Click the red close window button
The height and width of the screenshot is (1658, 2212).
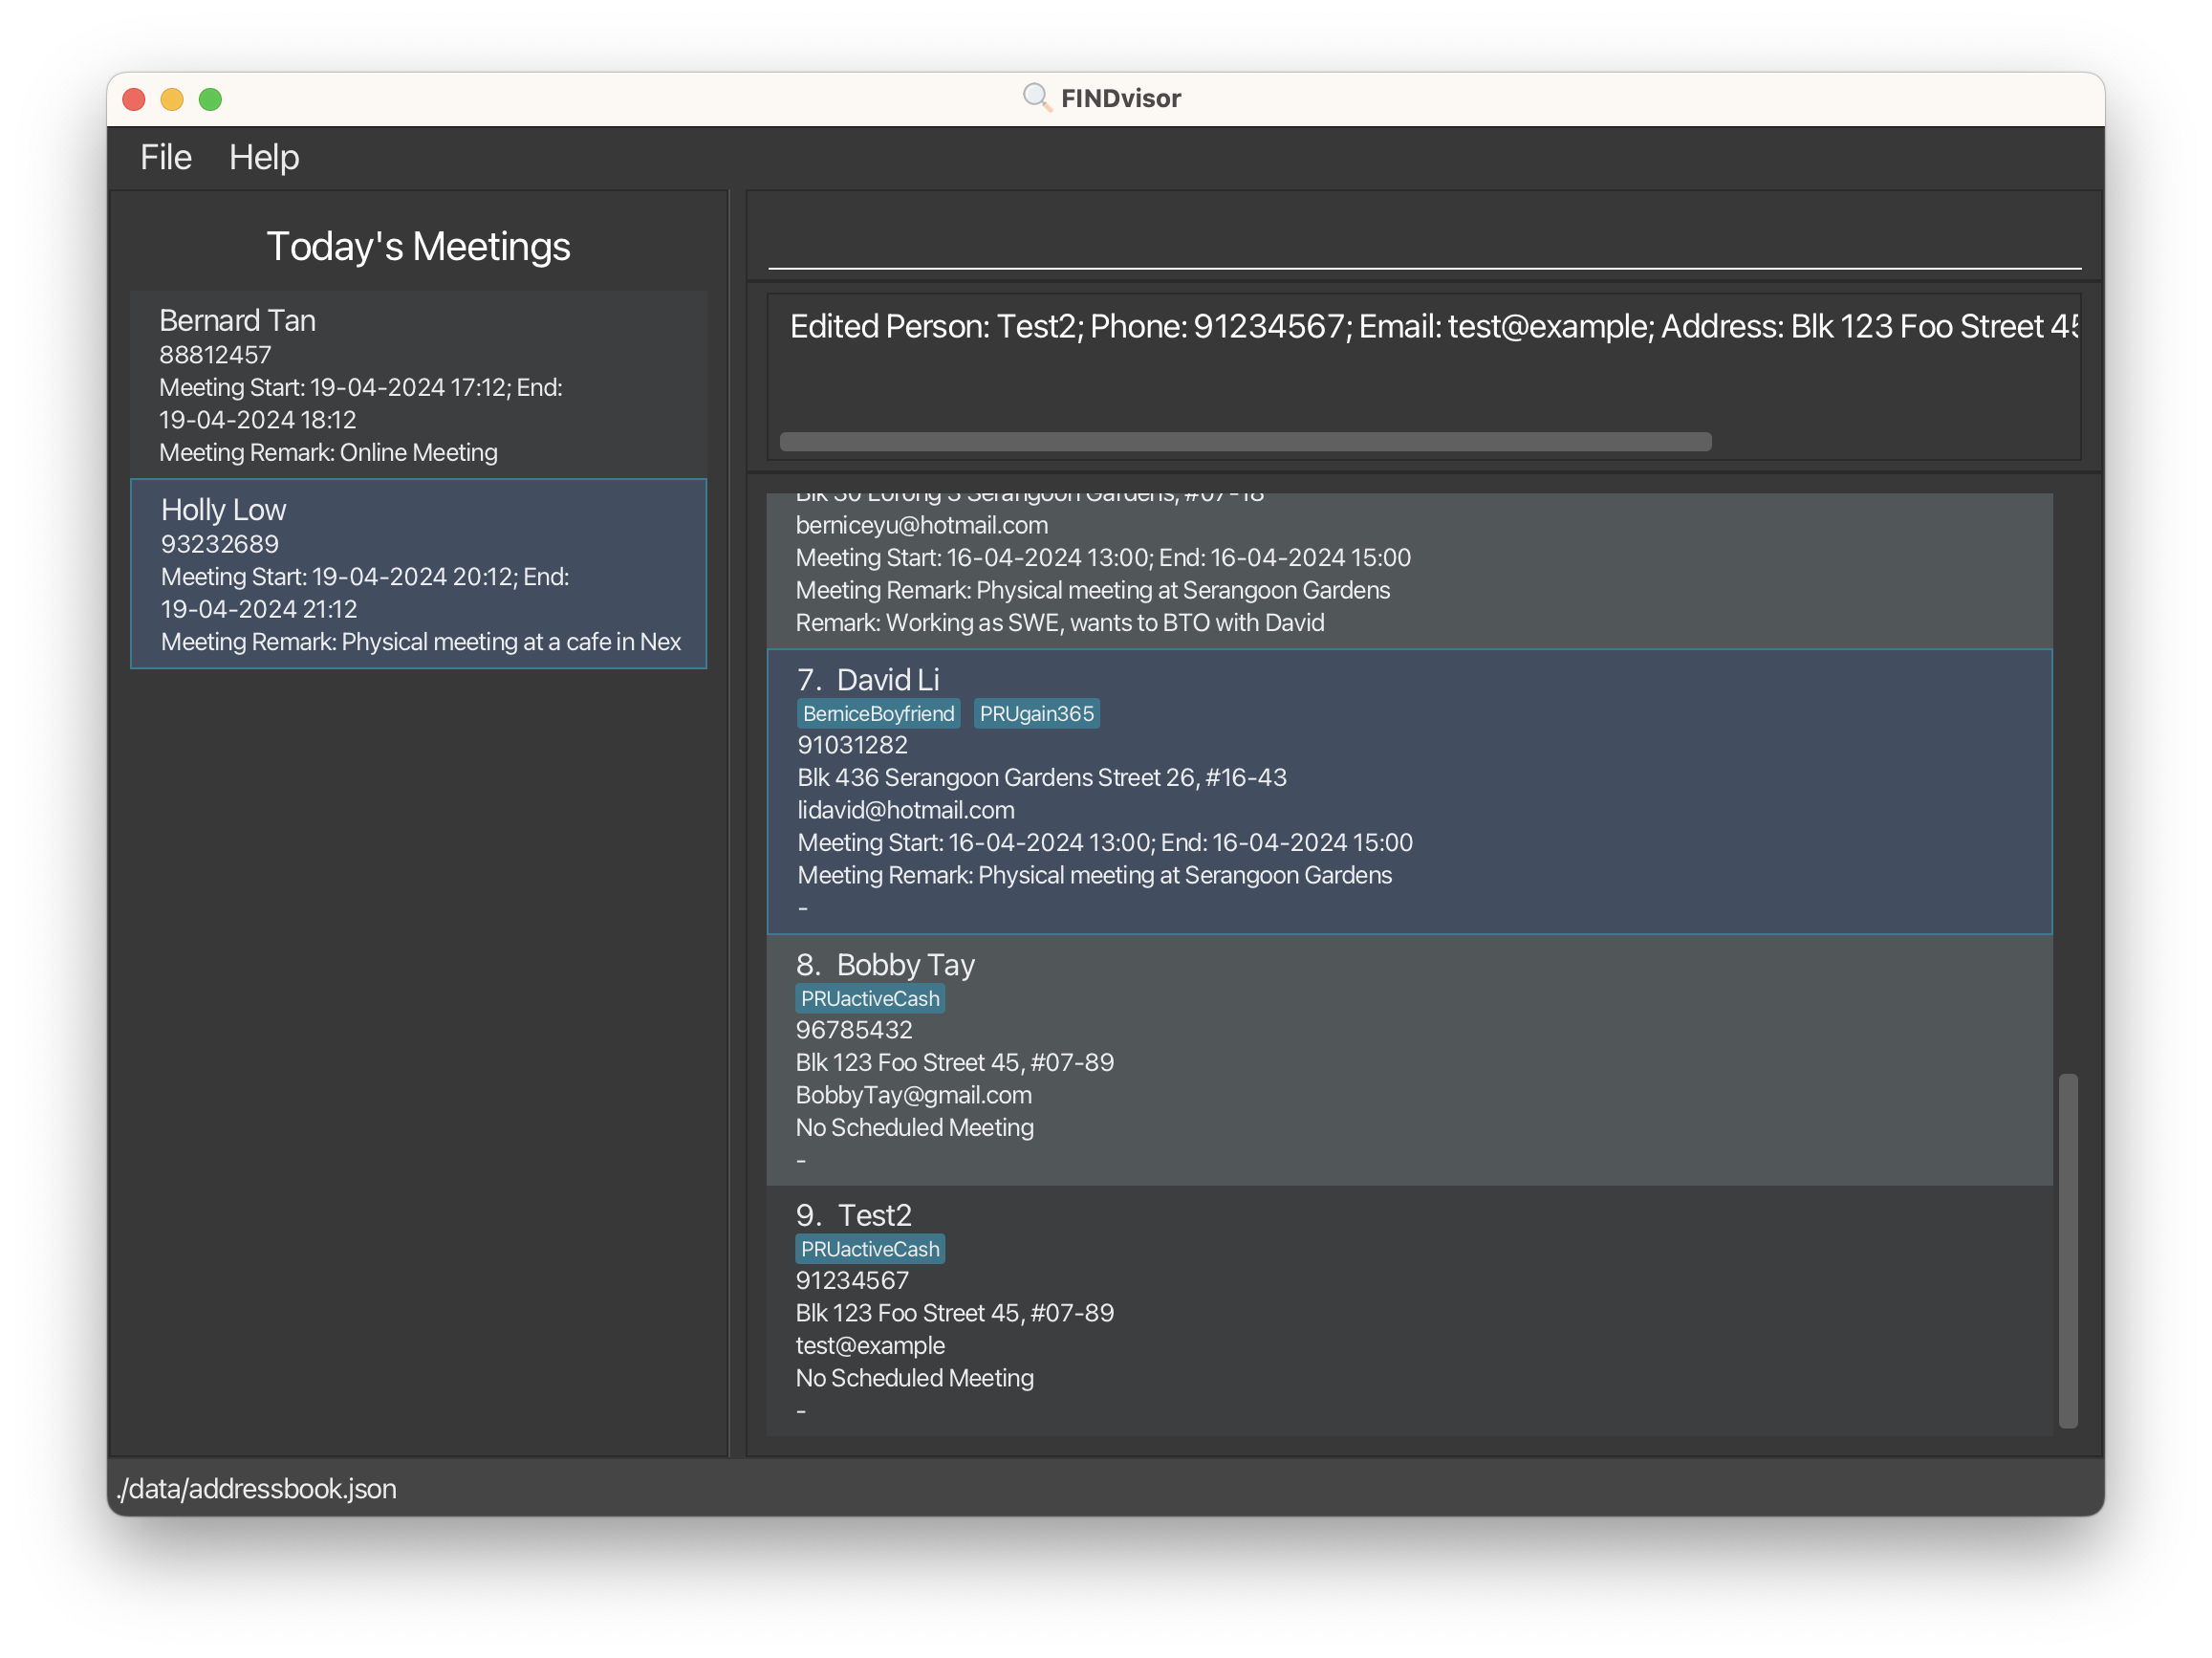[134, 99]
